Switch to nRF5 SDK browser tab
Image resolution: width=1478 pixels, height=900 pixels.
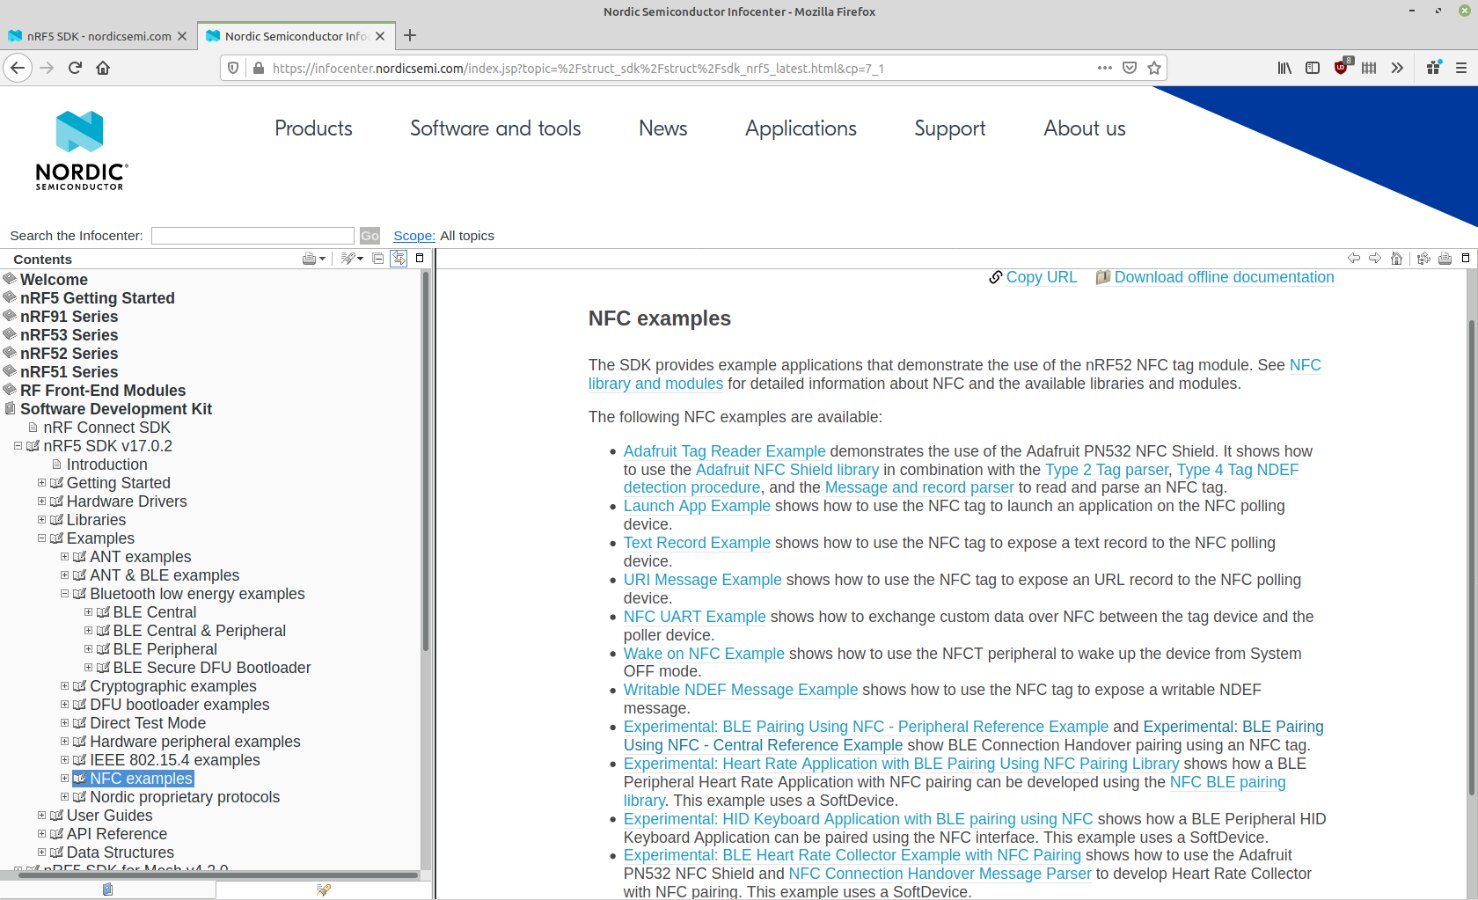90,36
